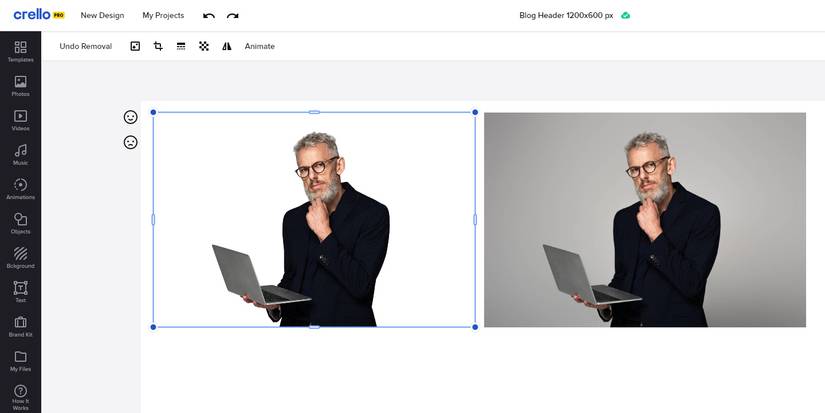Select the crop tool icon
The width and height of the screenshot is (825, 413).
158,46
